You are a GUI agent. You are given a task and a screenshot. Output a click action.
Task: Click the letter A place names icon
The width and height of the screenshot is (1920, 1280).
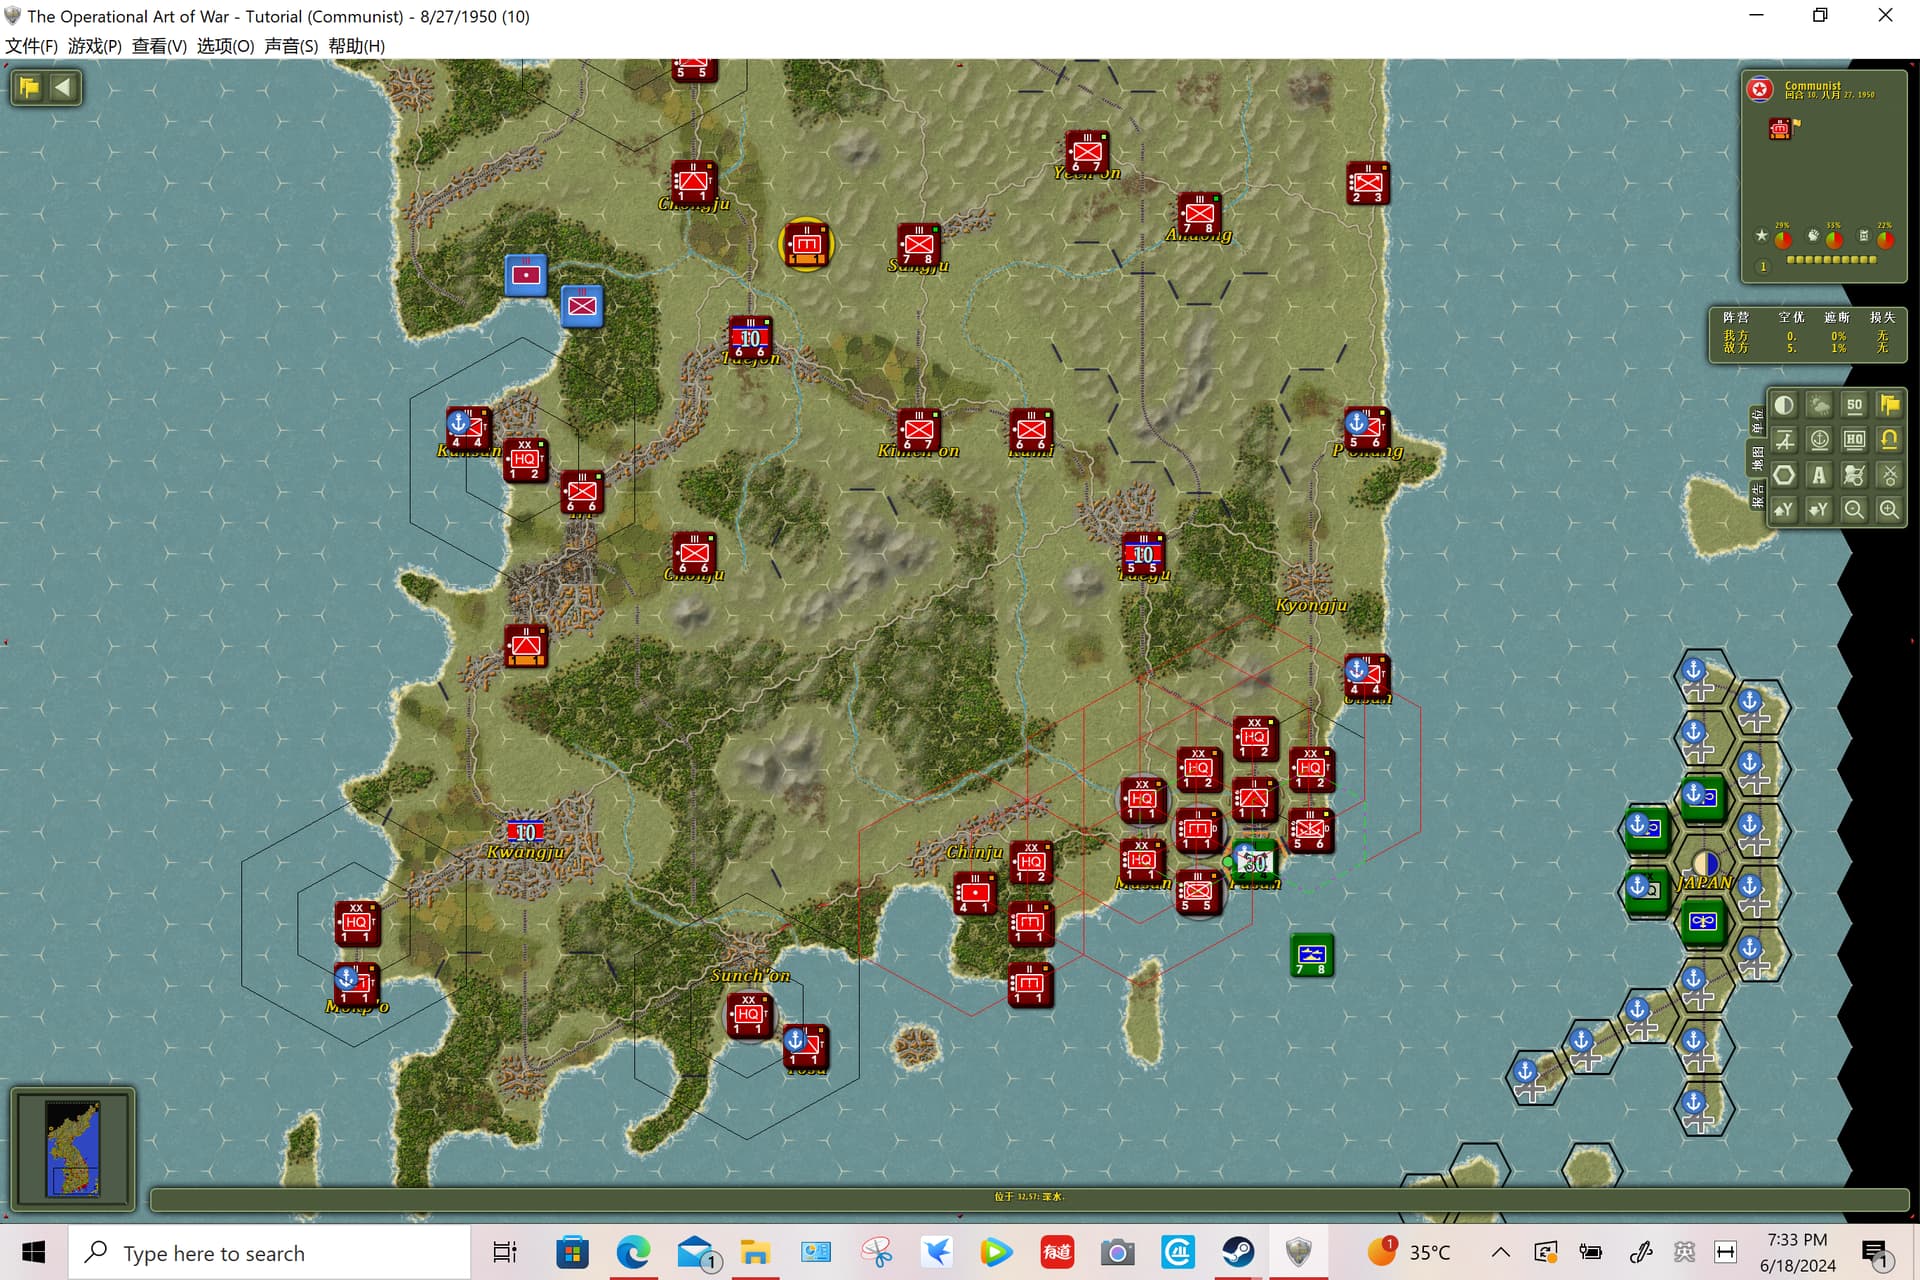[1819, 475]
